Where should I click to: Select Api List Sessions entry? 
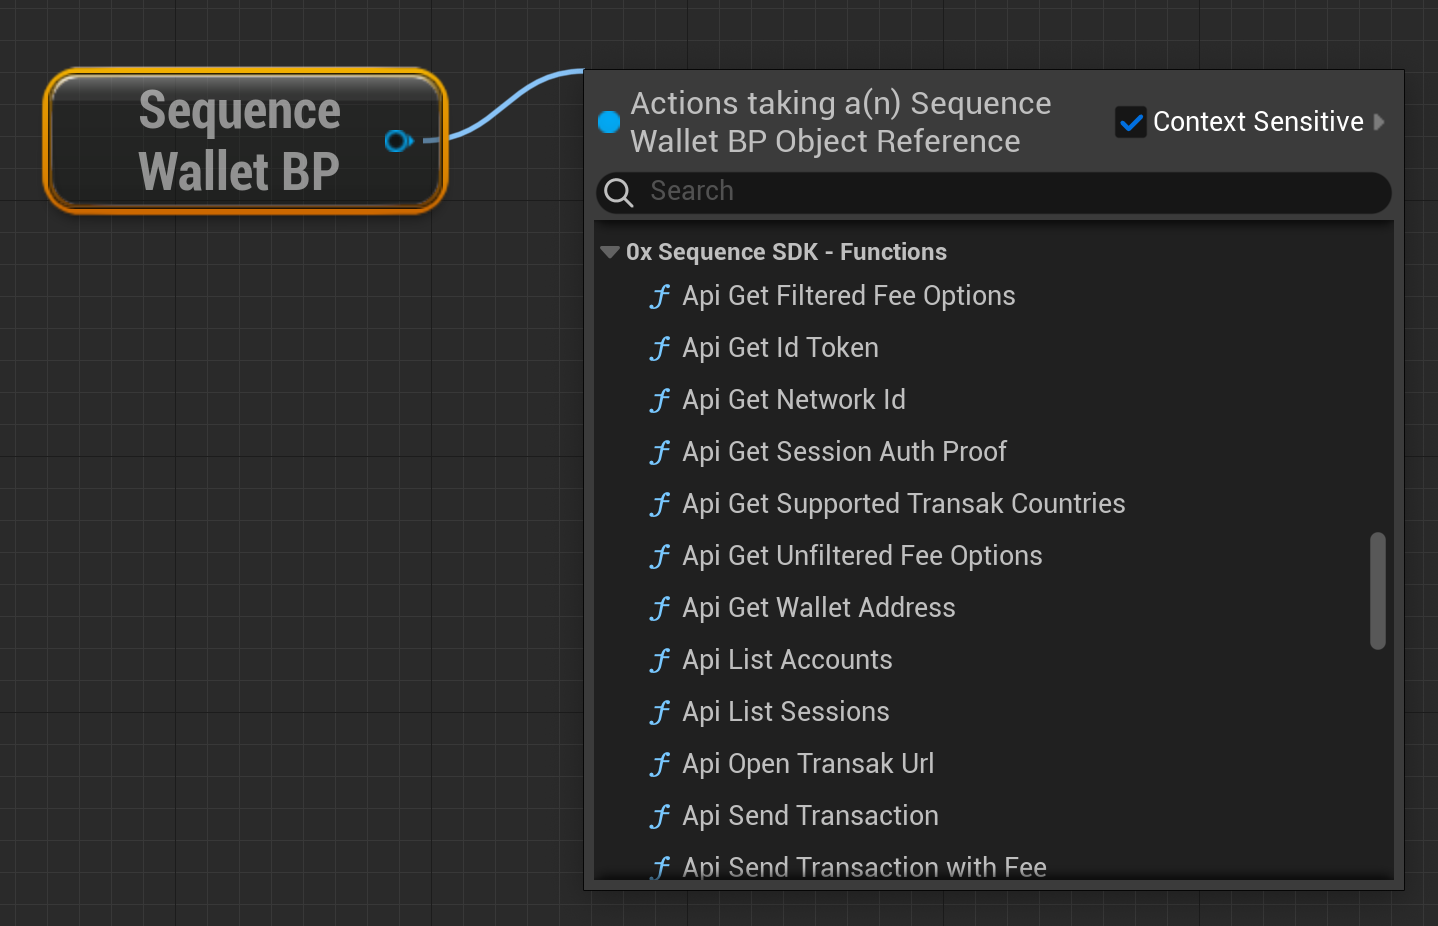coord(785,712)
